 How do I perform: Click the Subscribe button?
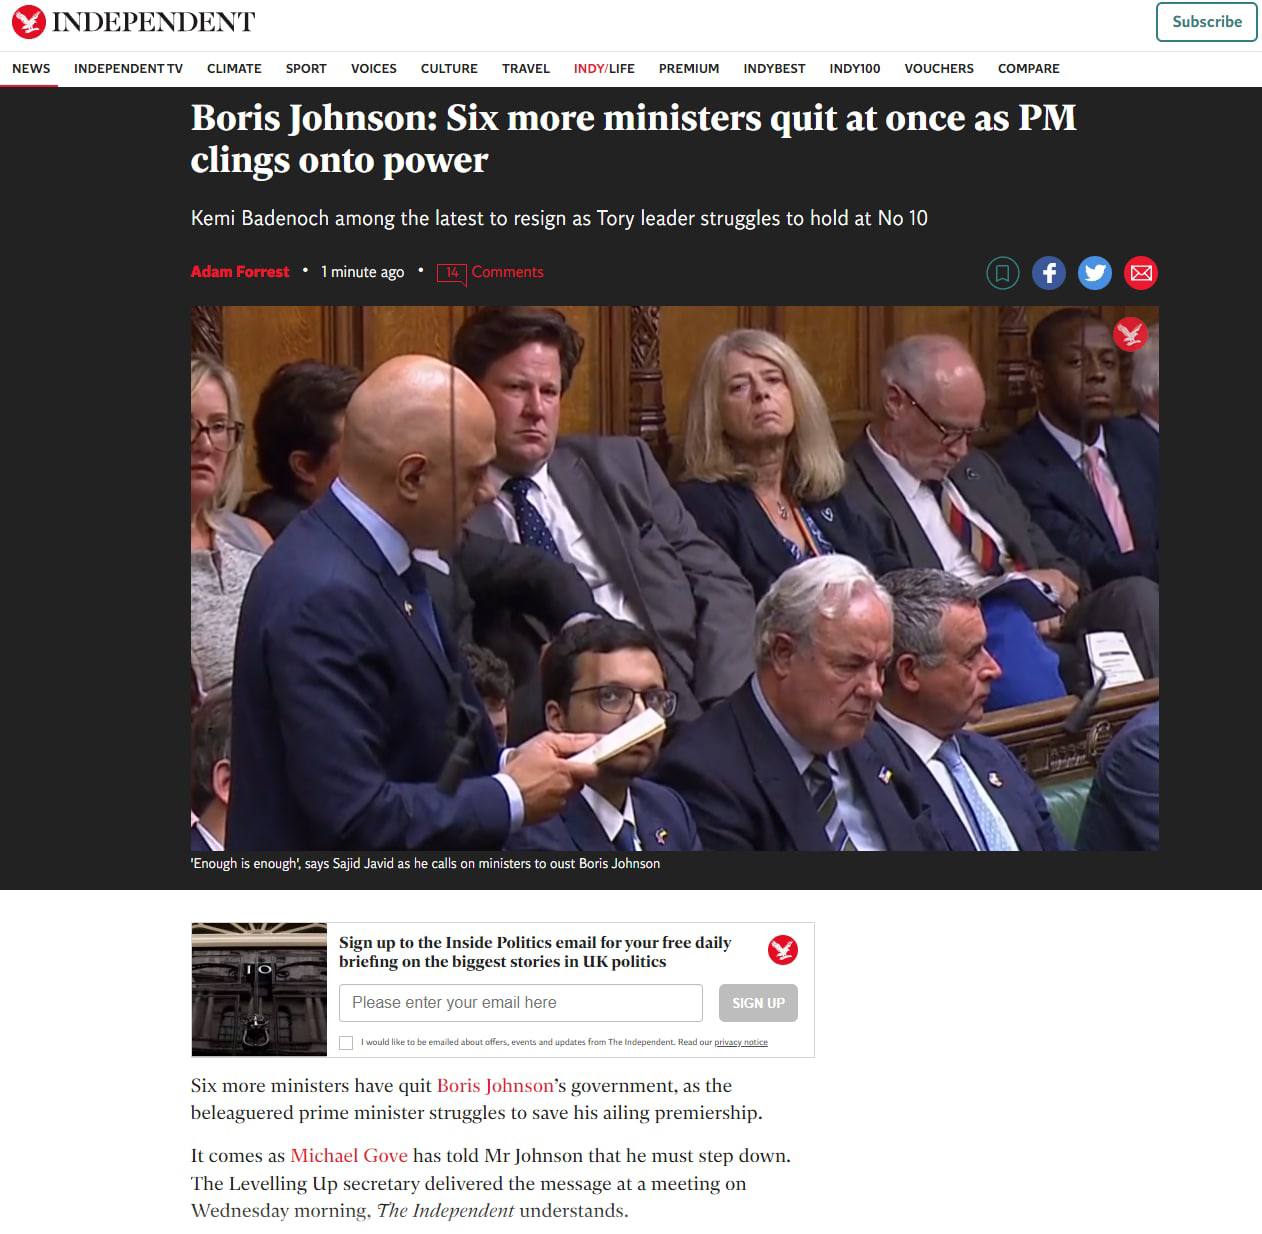(1207, 22)
